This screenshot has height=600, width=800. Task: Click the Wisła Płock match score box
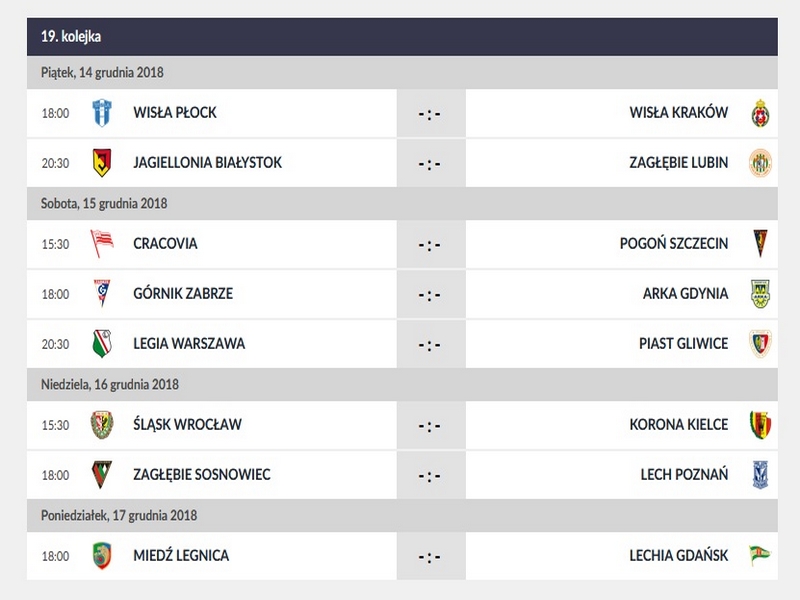(430, 113)
